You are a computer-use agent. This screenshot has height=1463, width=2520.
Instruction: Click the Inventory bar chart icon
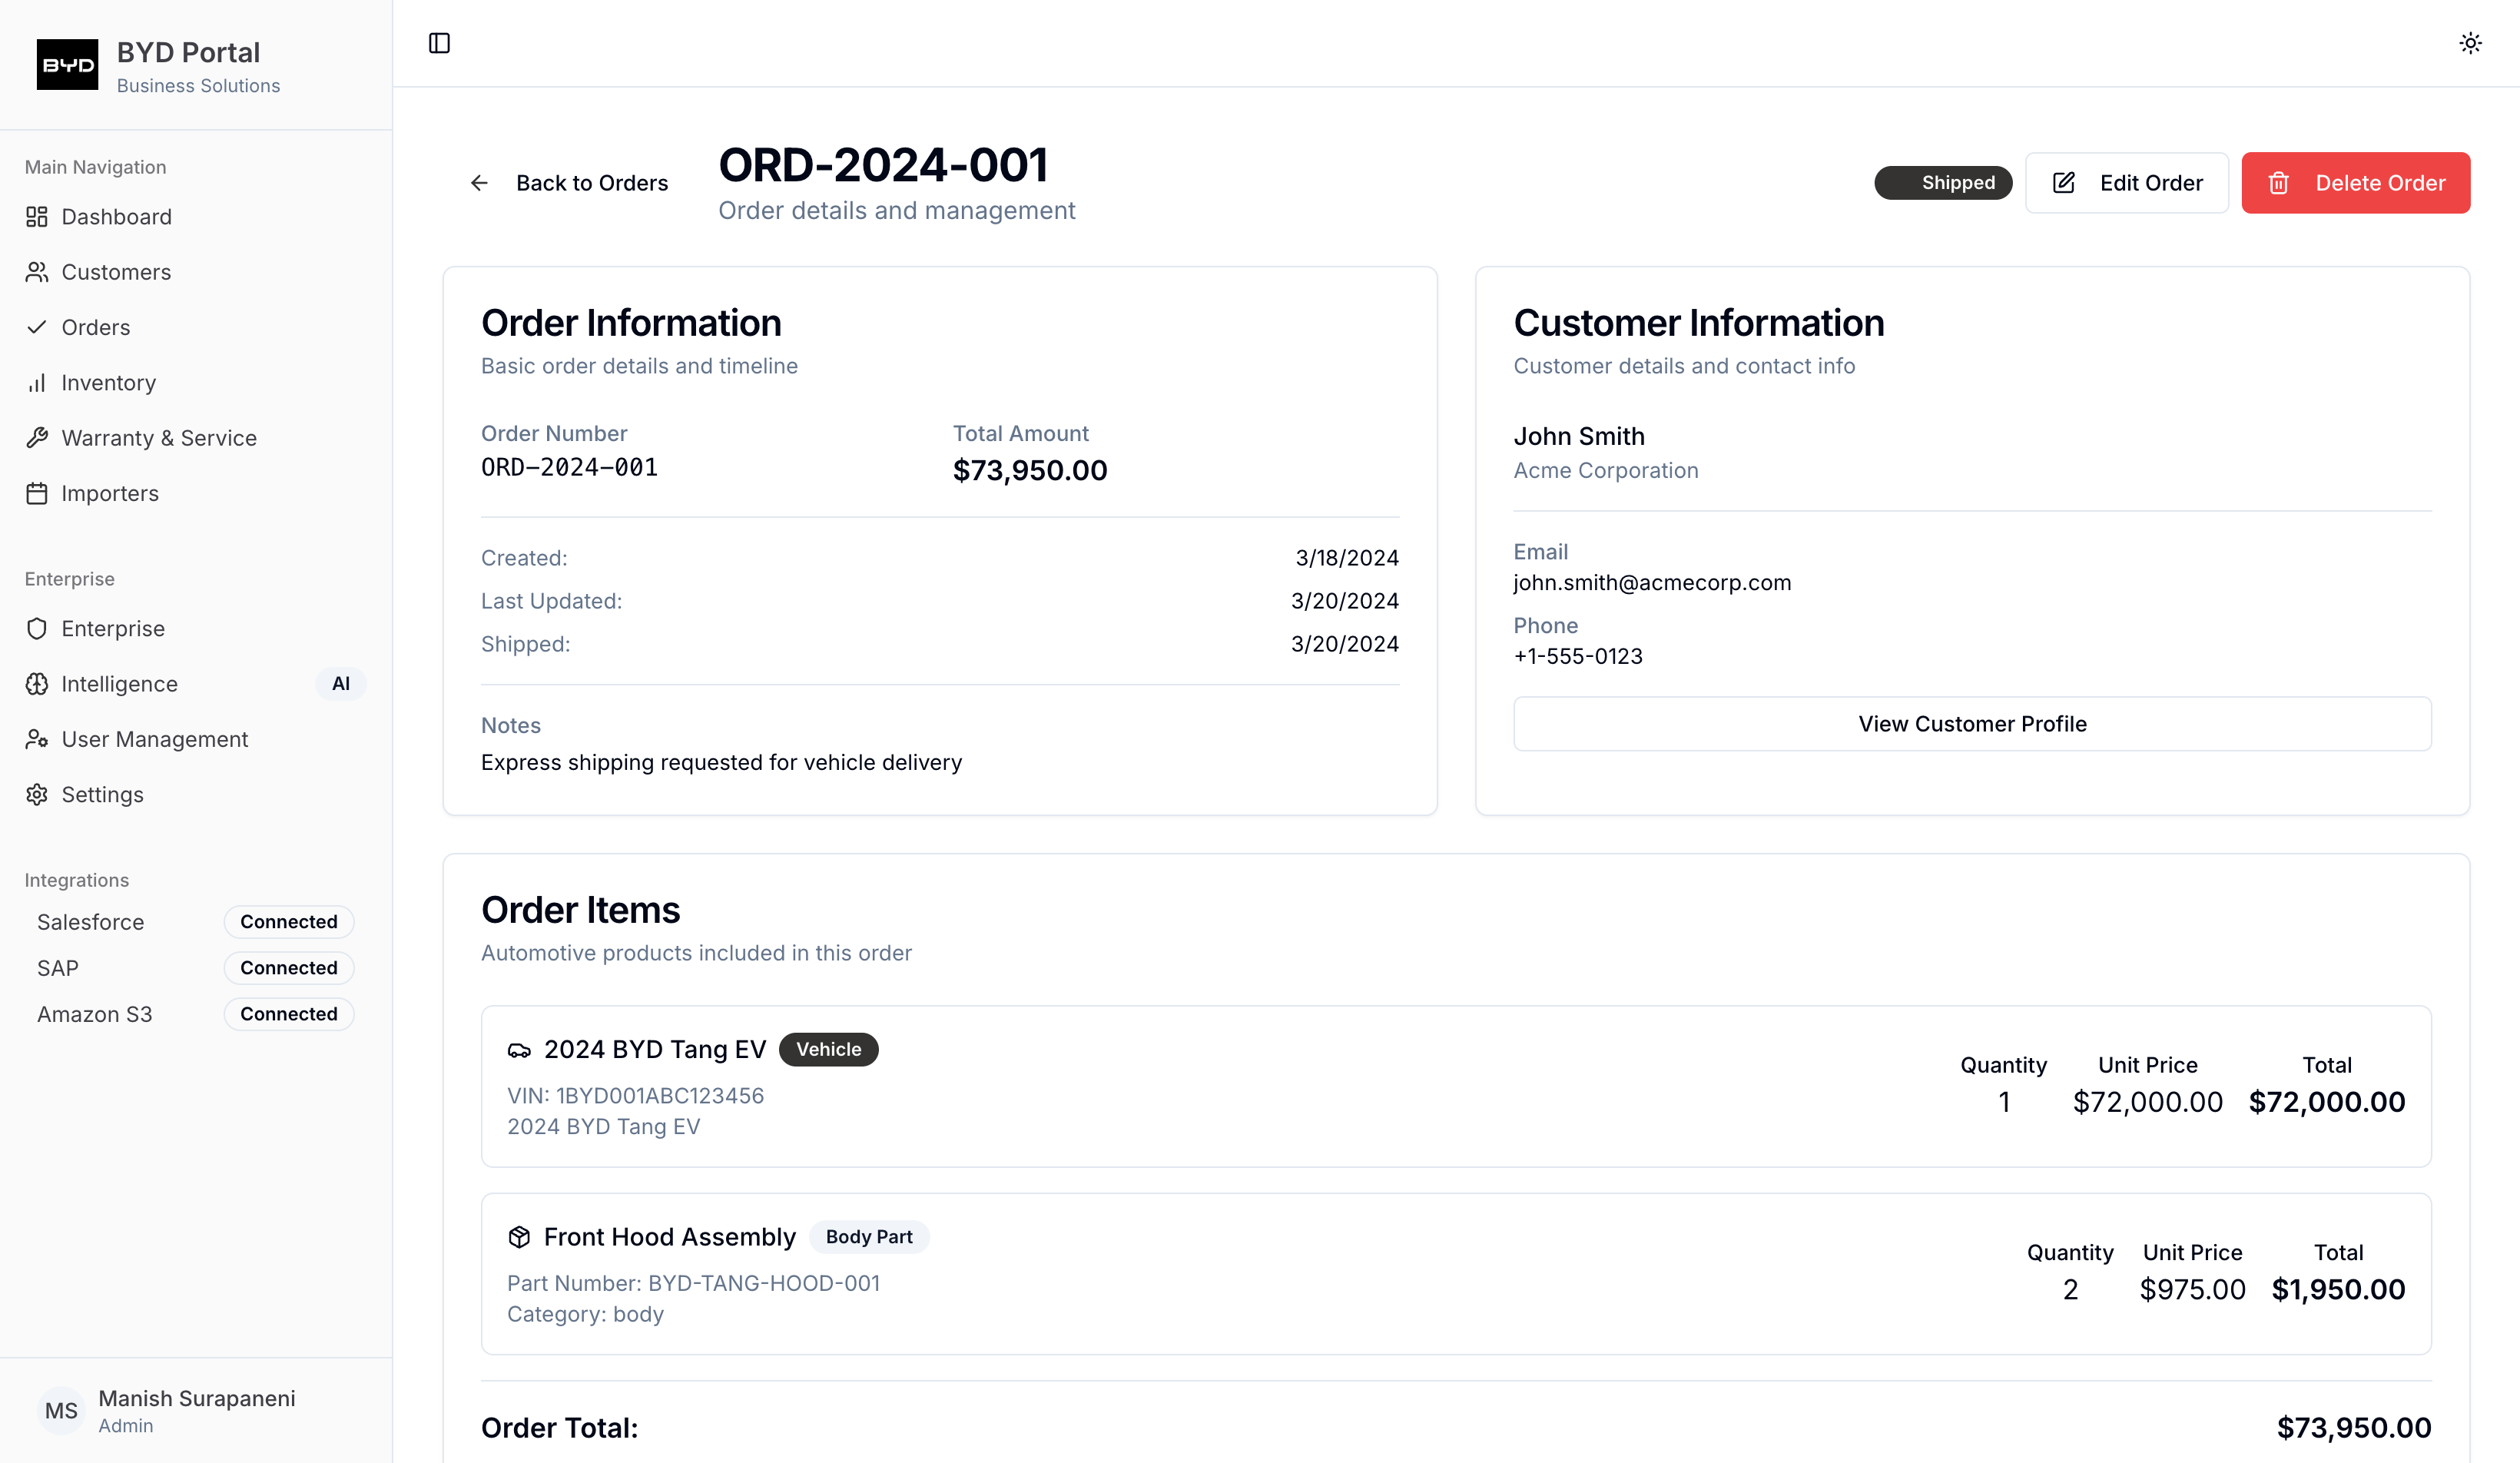(x=37, y=383)
